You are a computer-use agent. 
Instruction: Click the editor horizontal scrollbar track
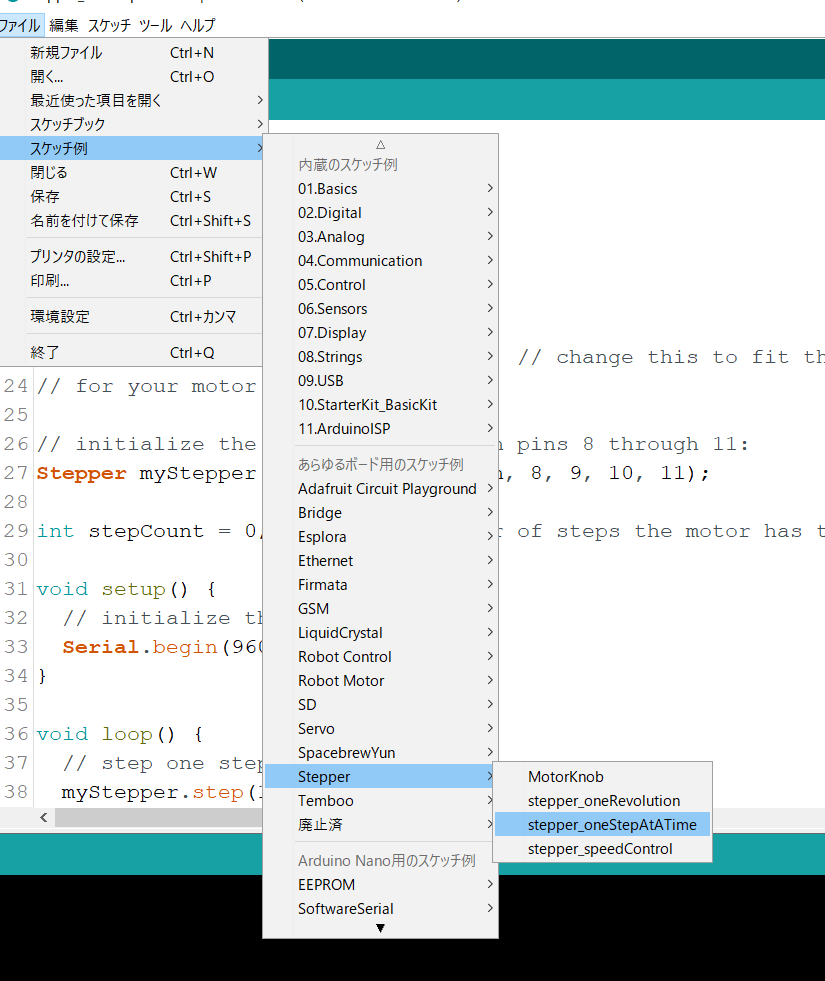coord(159,816)
